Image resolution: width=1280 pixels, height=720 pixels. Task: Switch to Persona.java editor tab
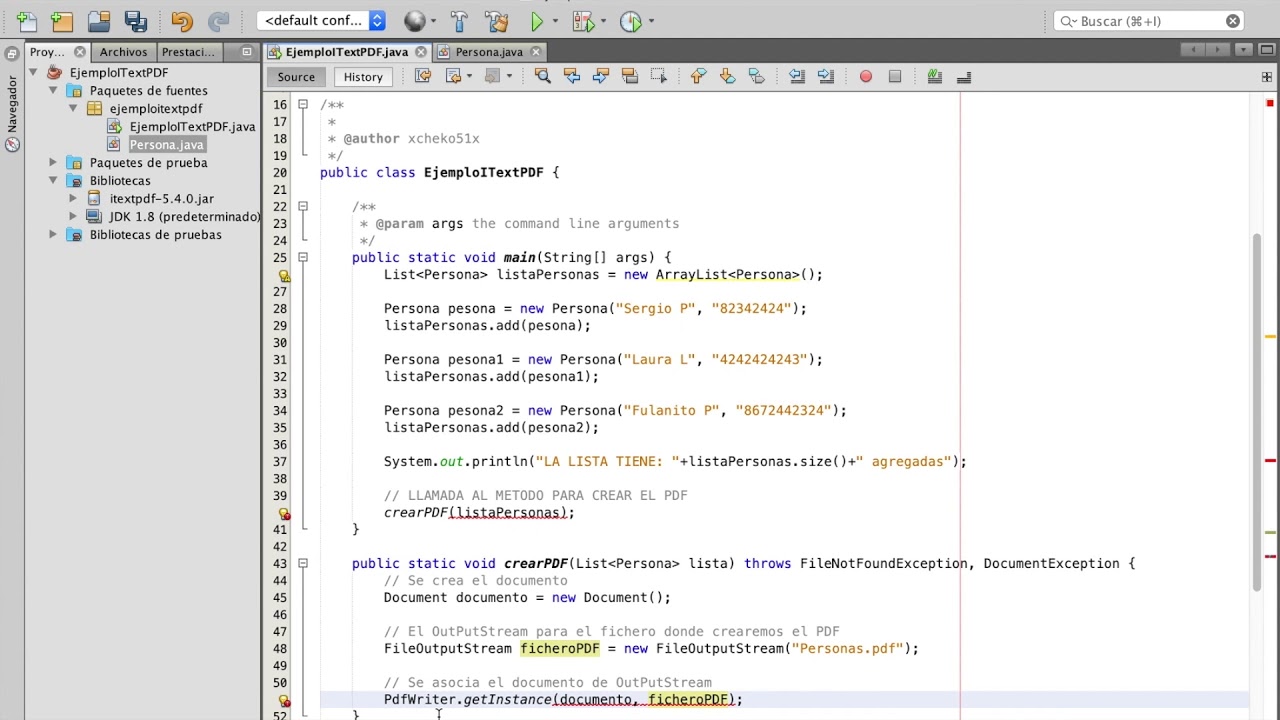(489, 52)
